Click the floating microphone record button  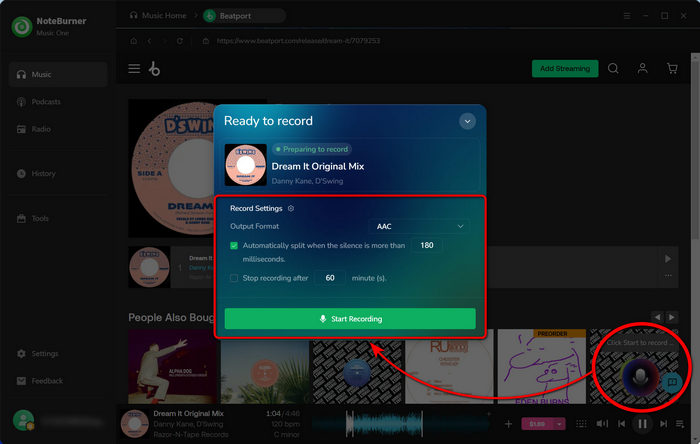pos(640,376)
